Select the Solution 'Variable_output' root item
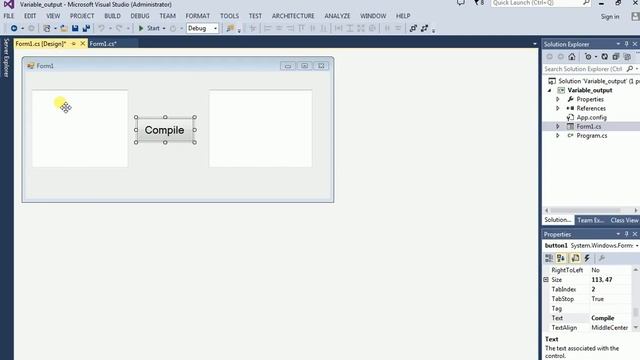The image size is (640, 360). pyautogui.click(x=594, y=81)
